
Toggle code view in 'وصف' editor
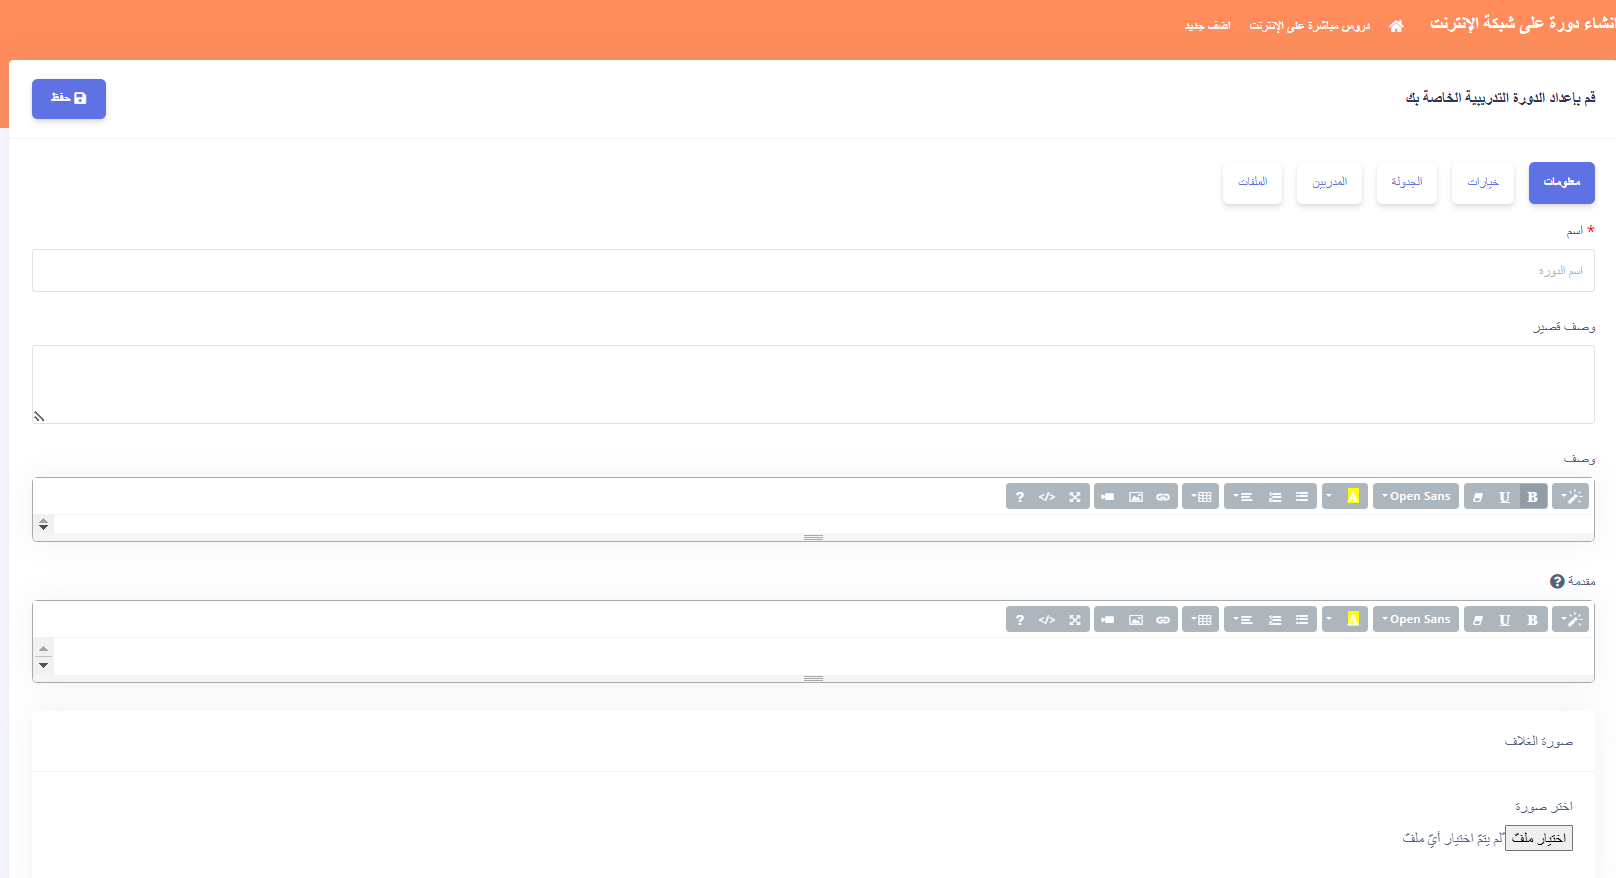(x=1047, y=497)
